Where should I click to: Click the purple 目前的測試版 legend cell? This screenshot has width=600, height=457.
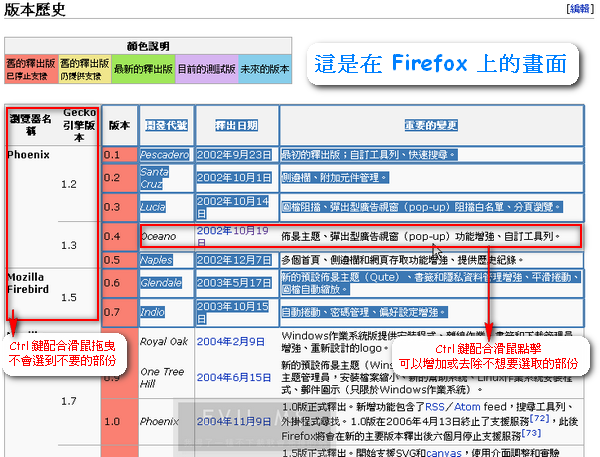[207, 69]
